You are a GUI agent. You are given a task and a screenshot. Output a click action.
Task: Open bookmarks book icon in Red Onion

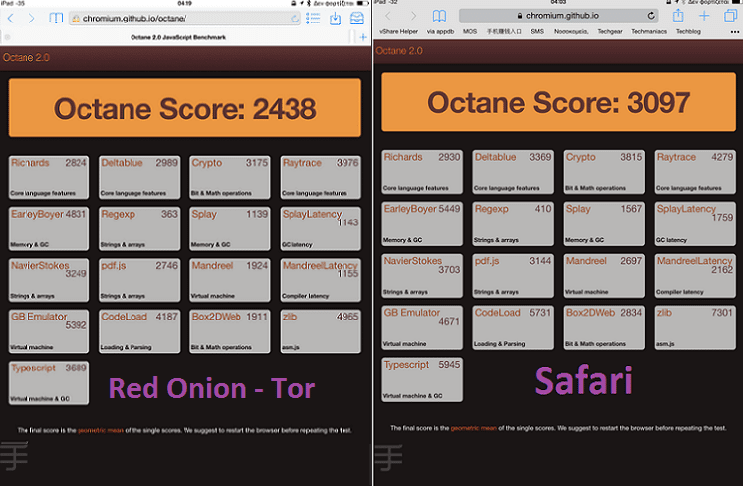coord(56,18)
